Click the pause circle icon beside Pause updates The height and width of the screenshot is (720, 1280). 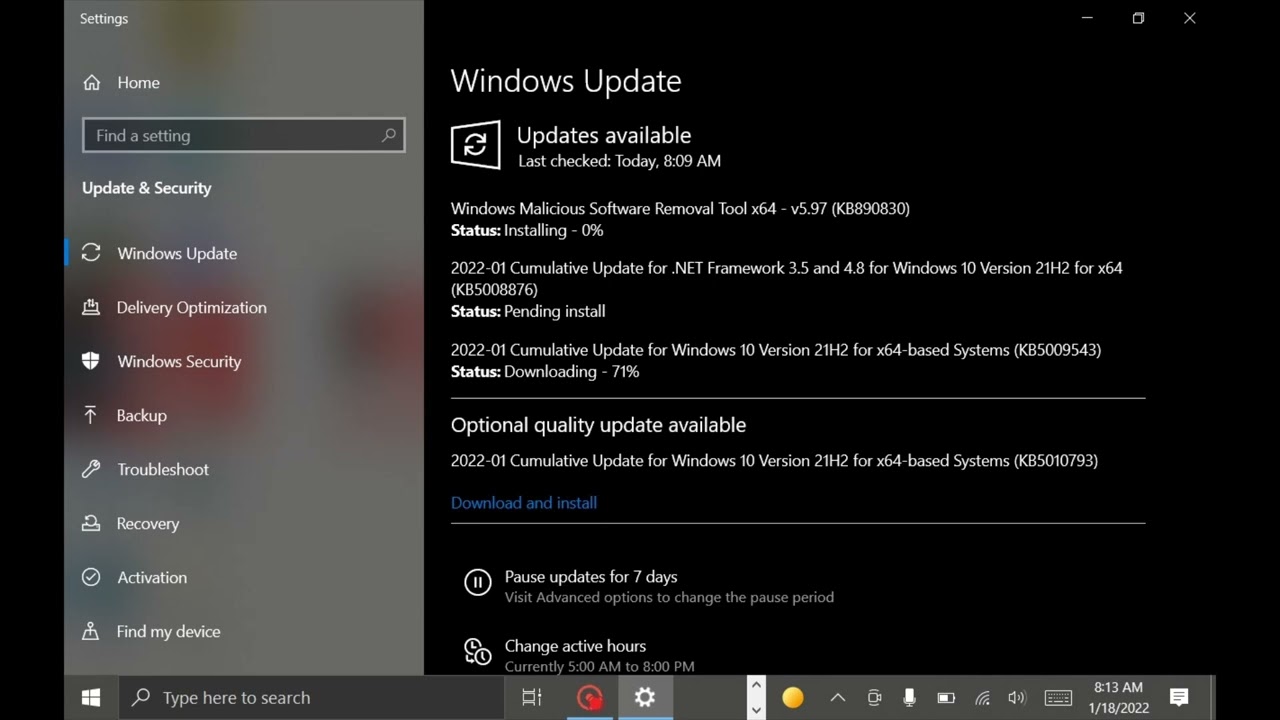pos(478,582)
